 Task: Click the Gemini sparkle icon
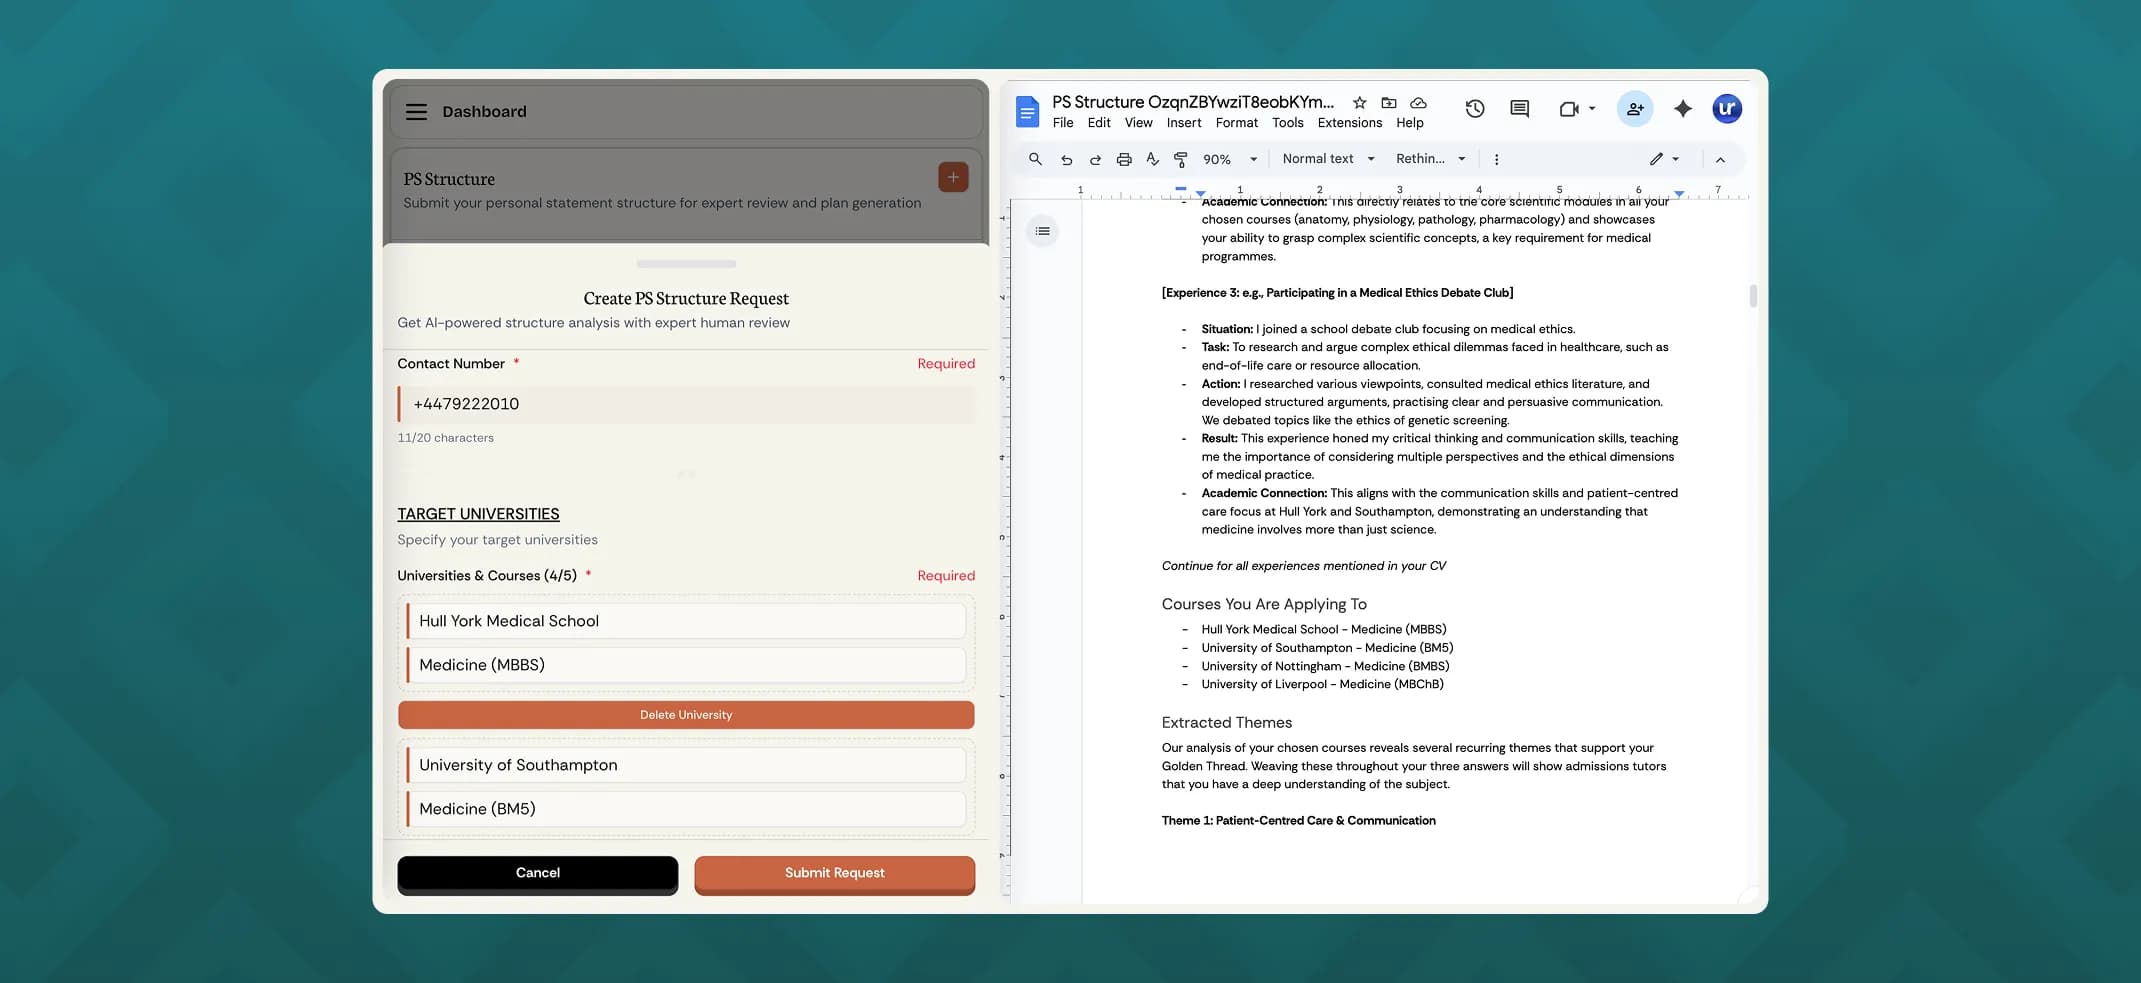coord(1682,109)
